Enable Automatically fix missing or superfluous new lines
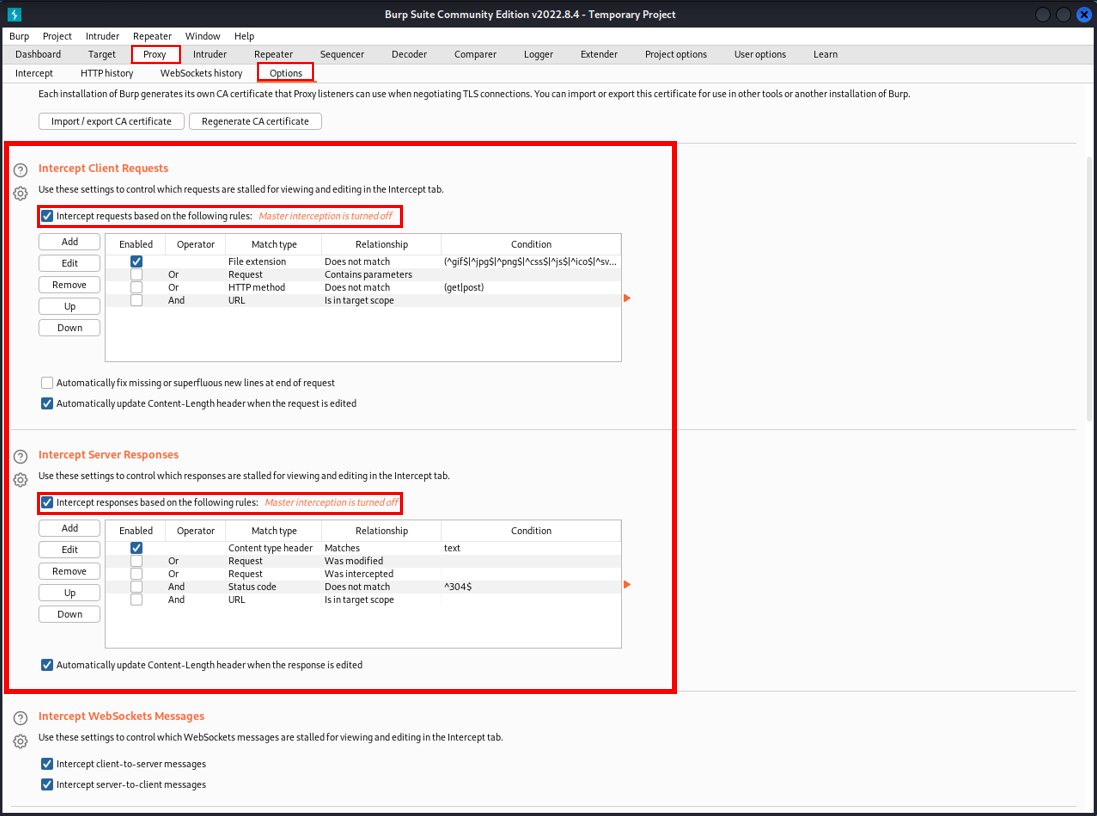 47,383
